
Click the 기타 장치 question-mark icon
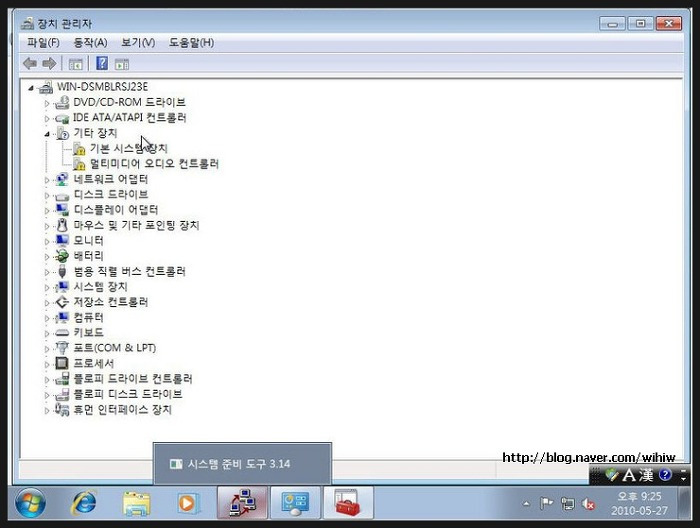click(x=62, y=133)
